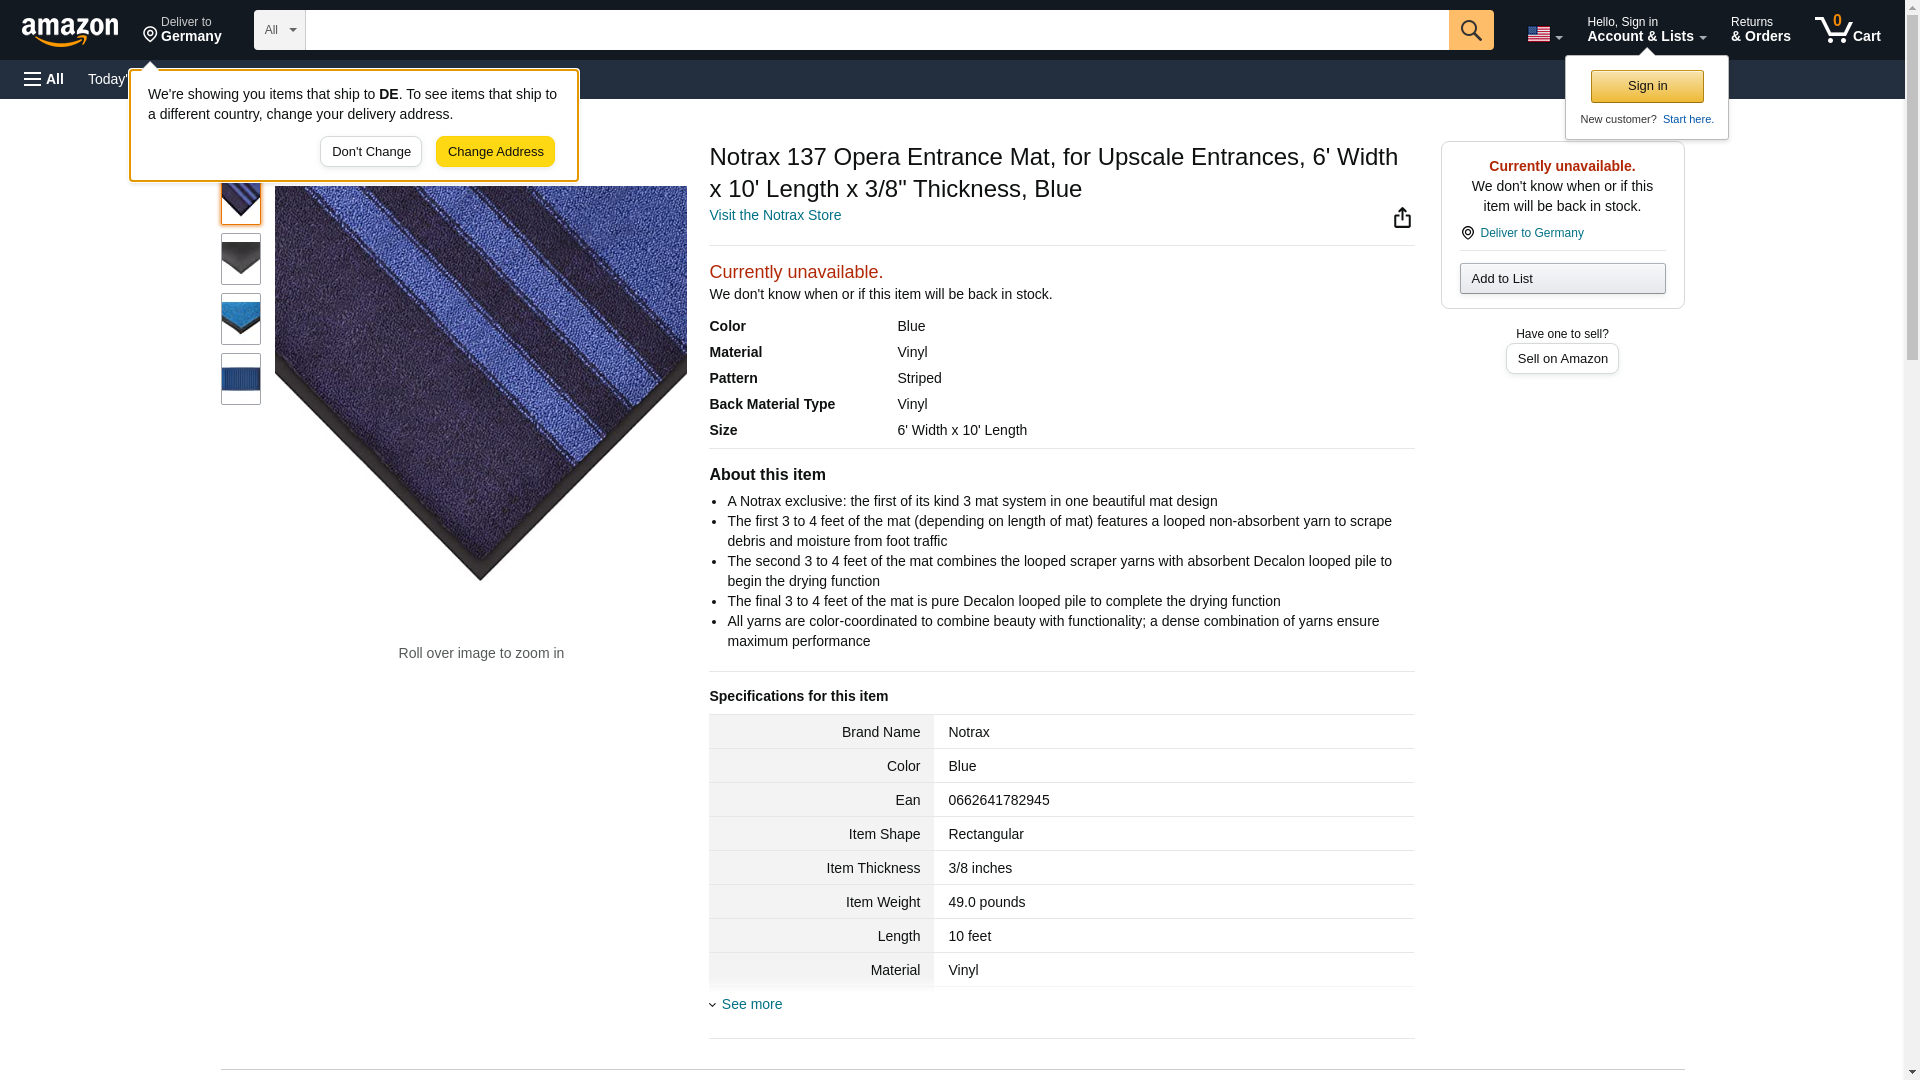The height and width of the screenshot is (1080, 1920).
Task: Click the Deliver to Germany location pin
Action: [182, 30]
